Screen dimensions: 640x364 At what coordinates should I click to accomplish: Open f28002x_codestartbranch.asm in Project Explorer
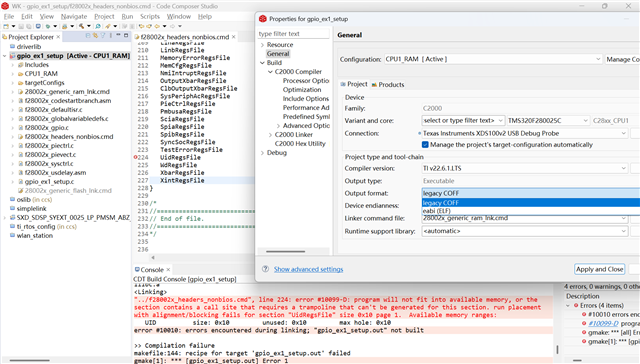click(68, 101)
